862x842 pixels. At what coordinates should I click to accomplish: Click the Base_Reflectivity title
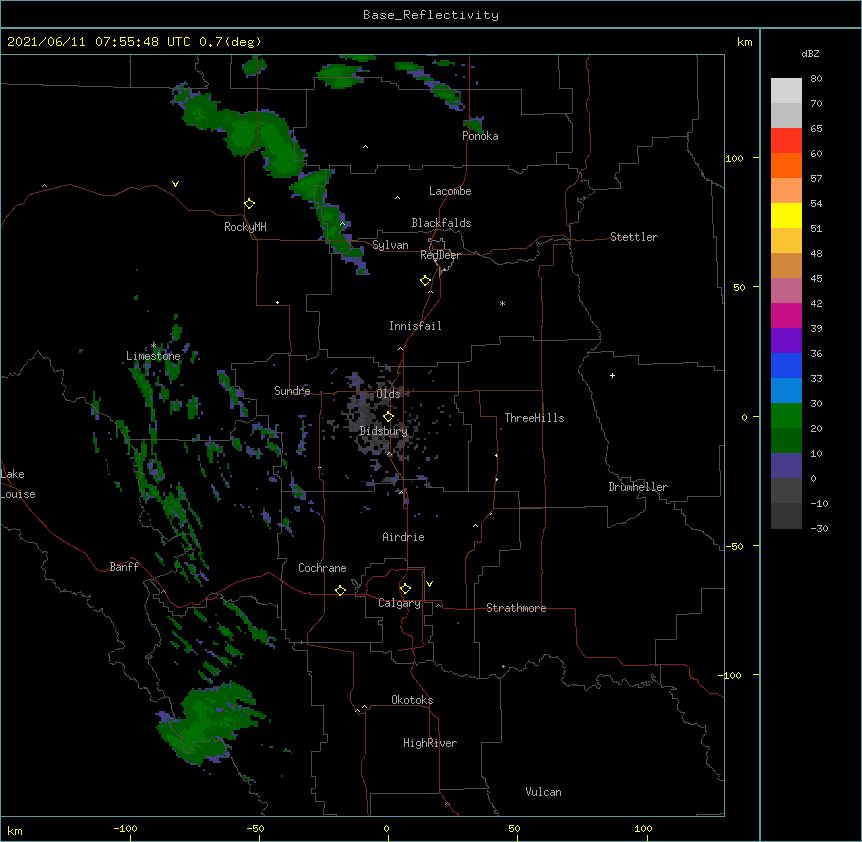pyautogui.click(x=431, y=15)
